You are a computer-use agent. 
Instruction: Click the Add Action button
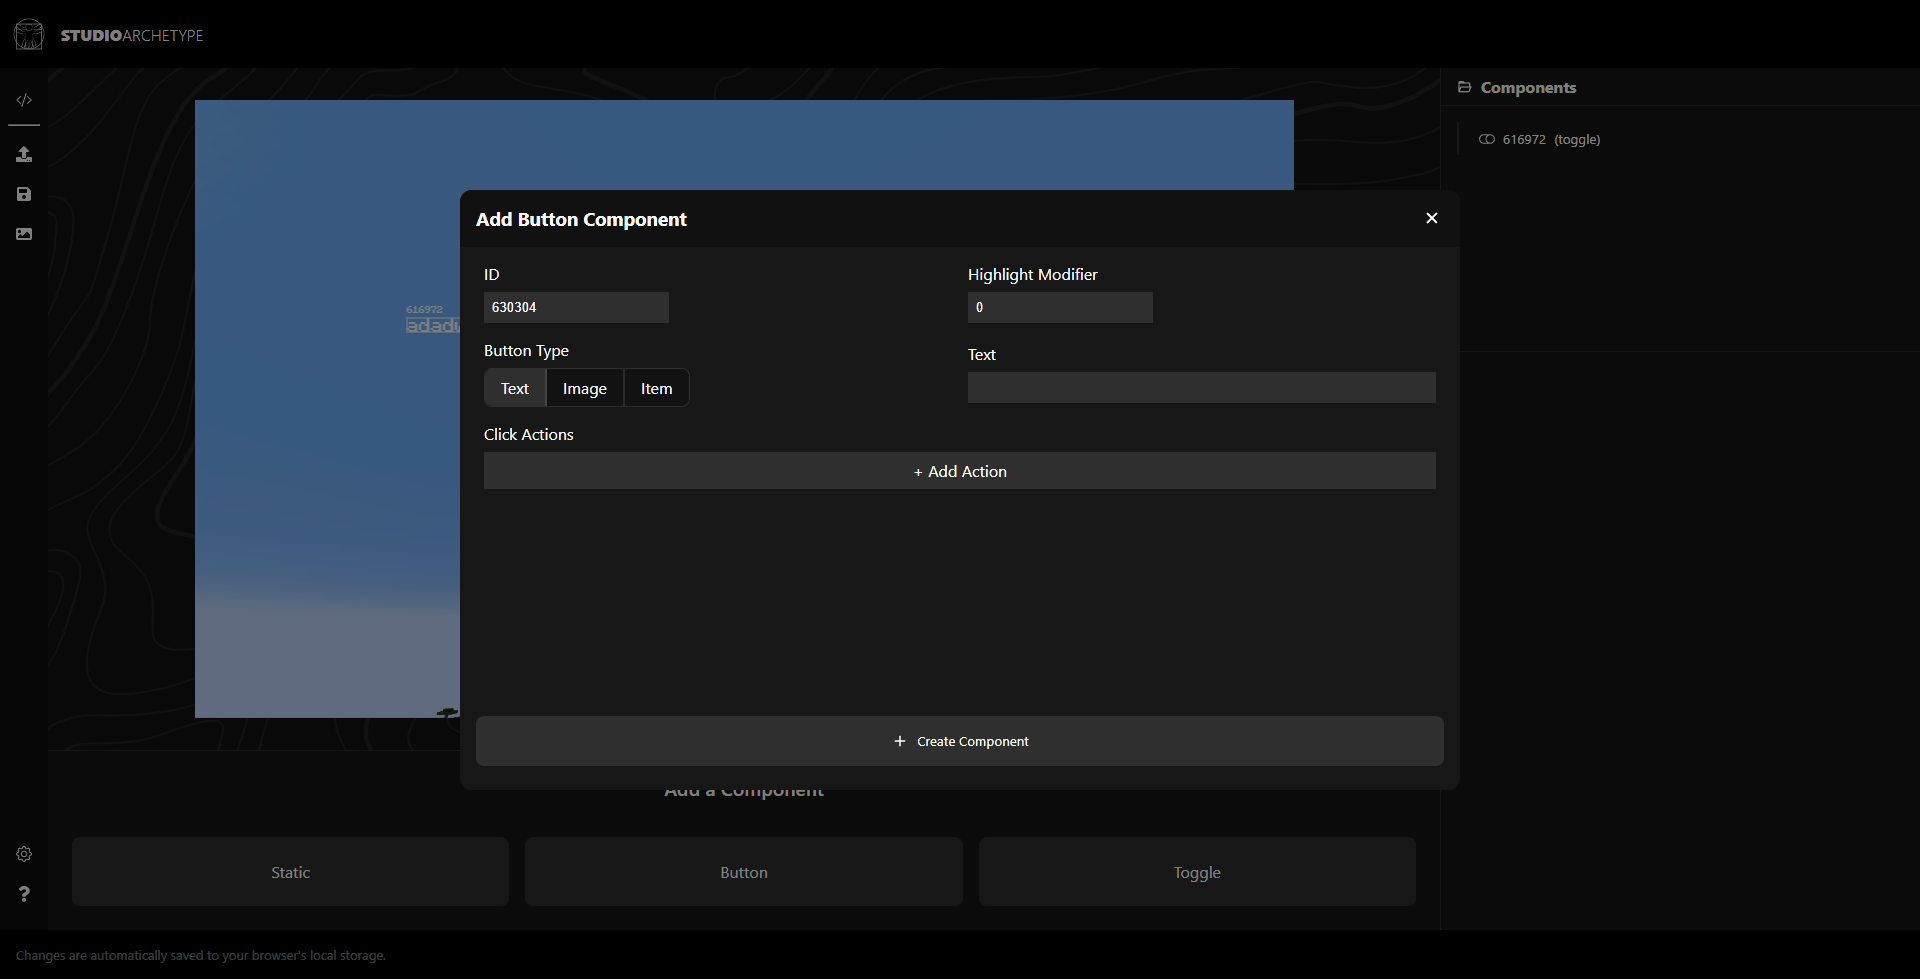pyautogui.click(x=960, y=471)
